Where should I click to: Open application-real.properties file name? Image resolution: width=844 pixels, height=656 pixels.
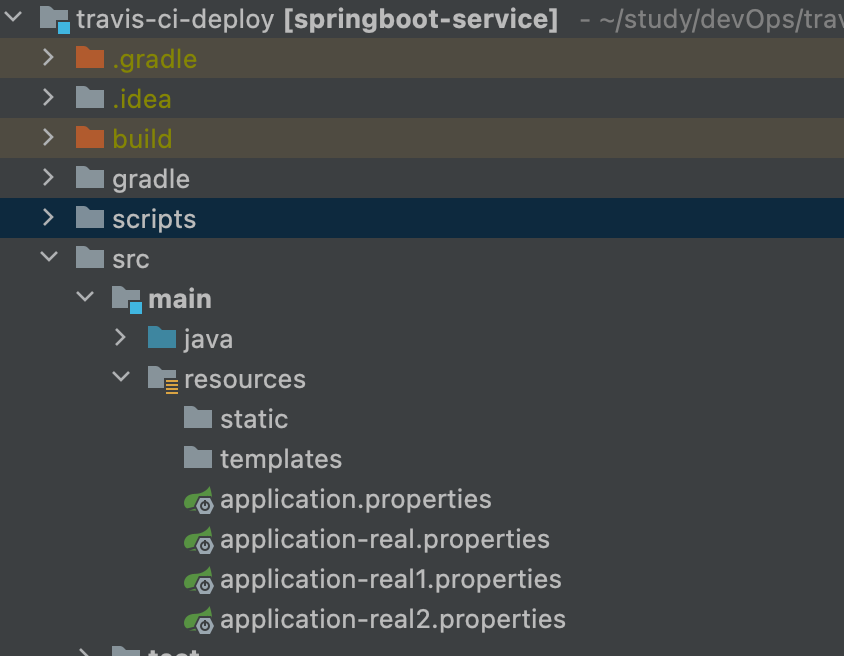tap(385, 540)
